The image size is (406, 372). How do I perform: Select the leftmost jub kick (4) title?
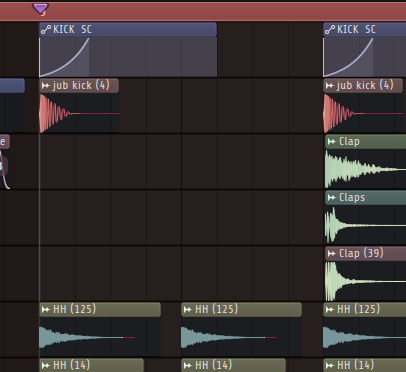click(81, 85)
